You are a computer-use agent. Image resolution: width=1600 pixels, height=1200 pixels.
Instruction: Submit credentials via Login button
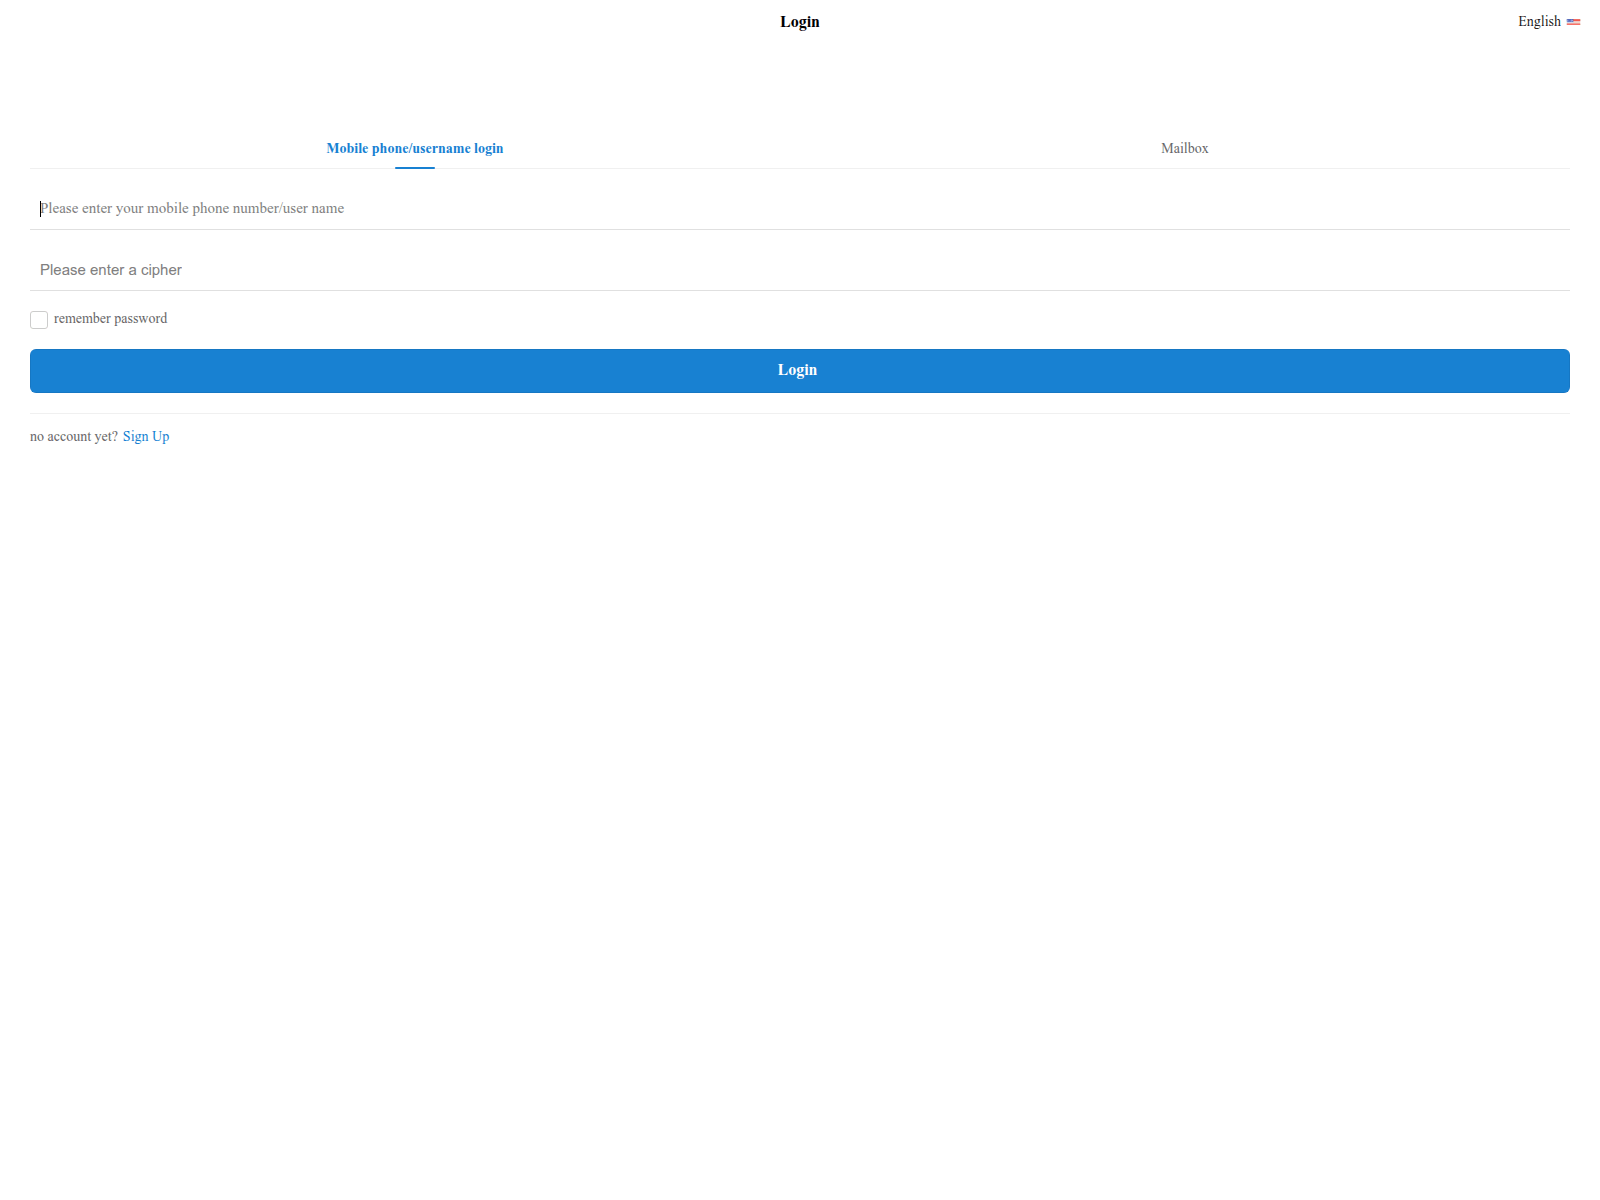(799, 370)
